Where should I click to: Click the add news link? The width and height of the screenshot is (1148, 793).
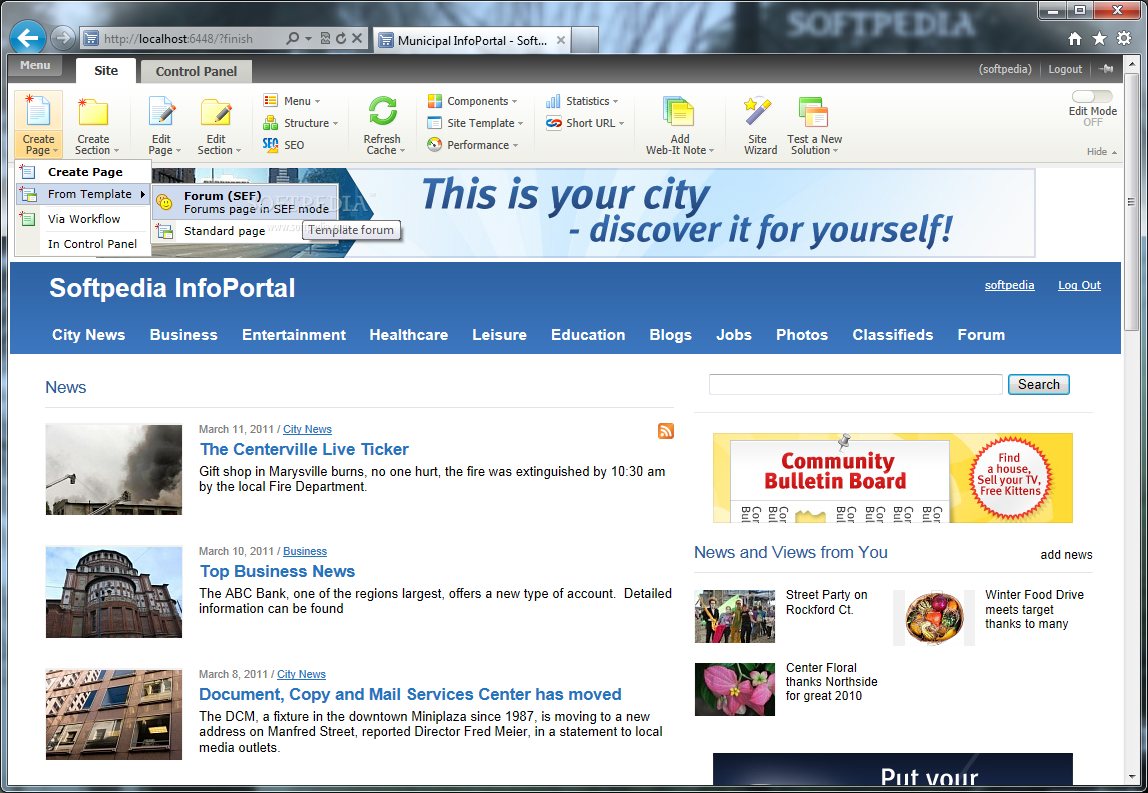point(1066,554)
